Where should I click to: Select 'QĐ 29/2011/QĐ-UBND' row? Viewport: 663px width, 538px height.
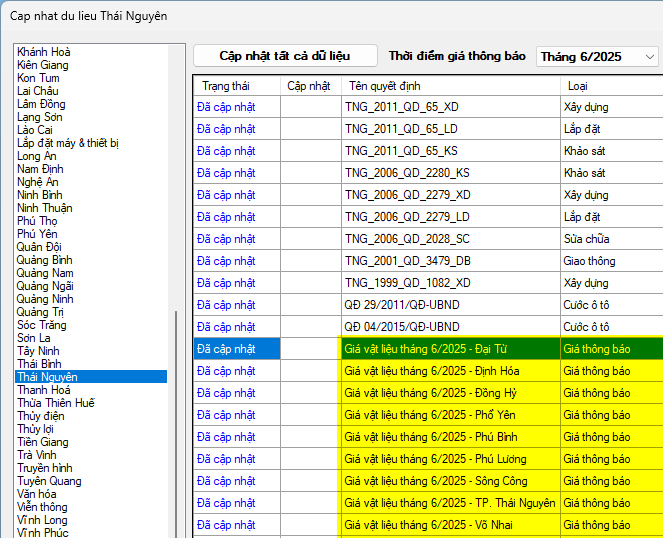click(x=451, y=305)
